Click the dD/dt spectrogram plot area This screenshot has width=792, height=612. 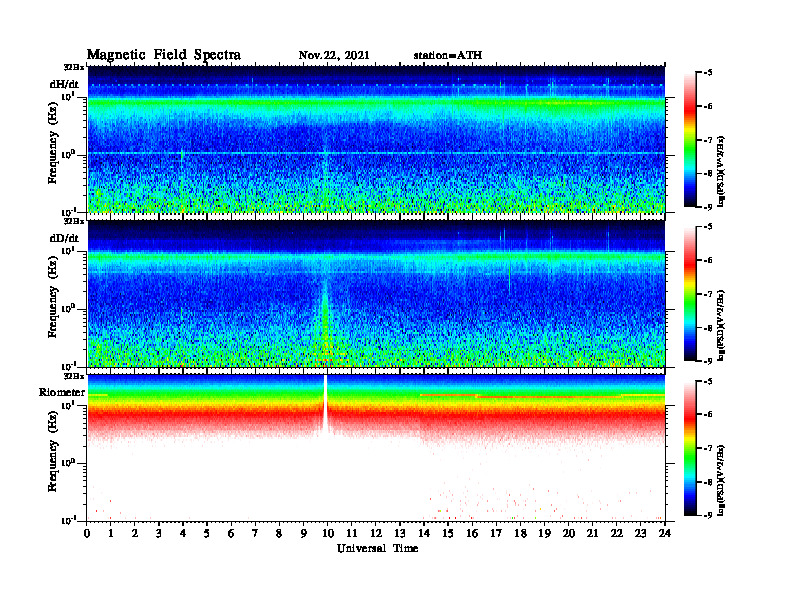tap(376, 293)
